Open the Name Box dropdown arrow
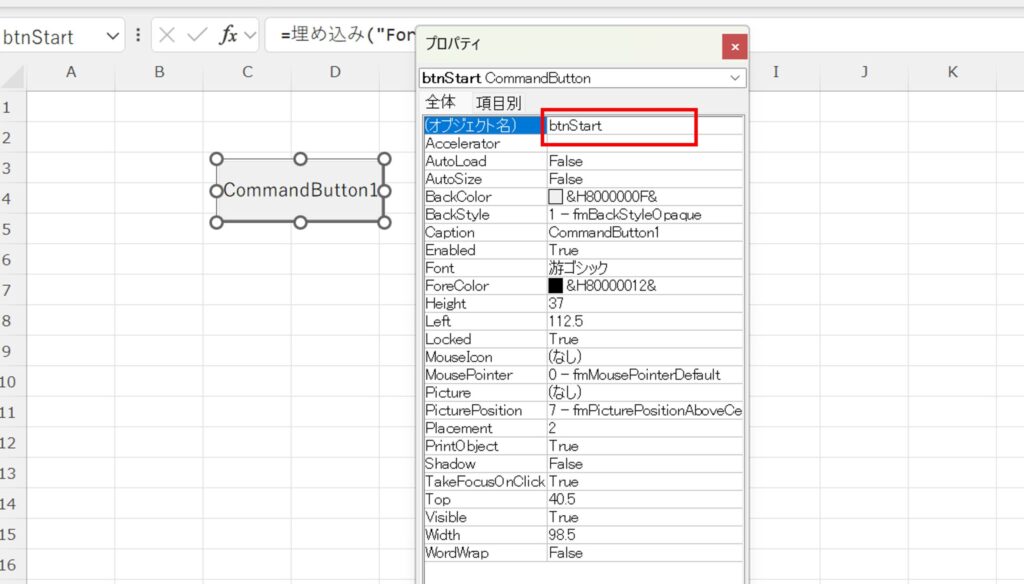 [x=112, y=36]
